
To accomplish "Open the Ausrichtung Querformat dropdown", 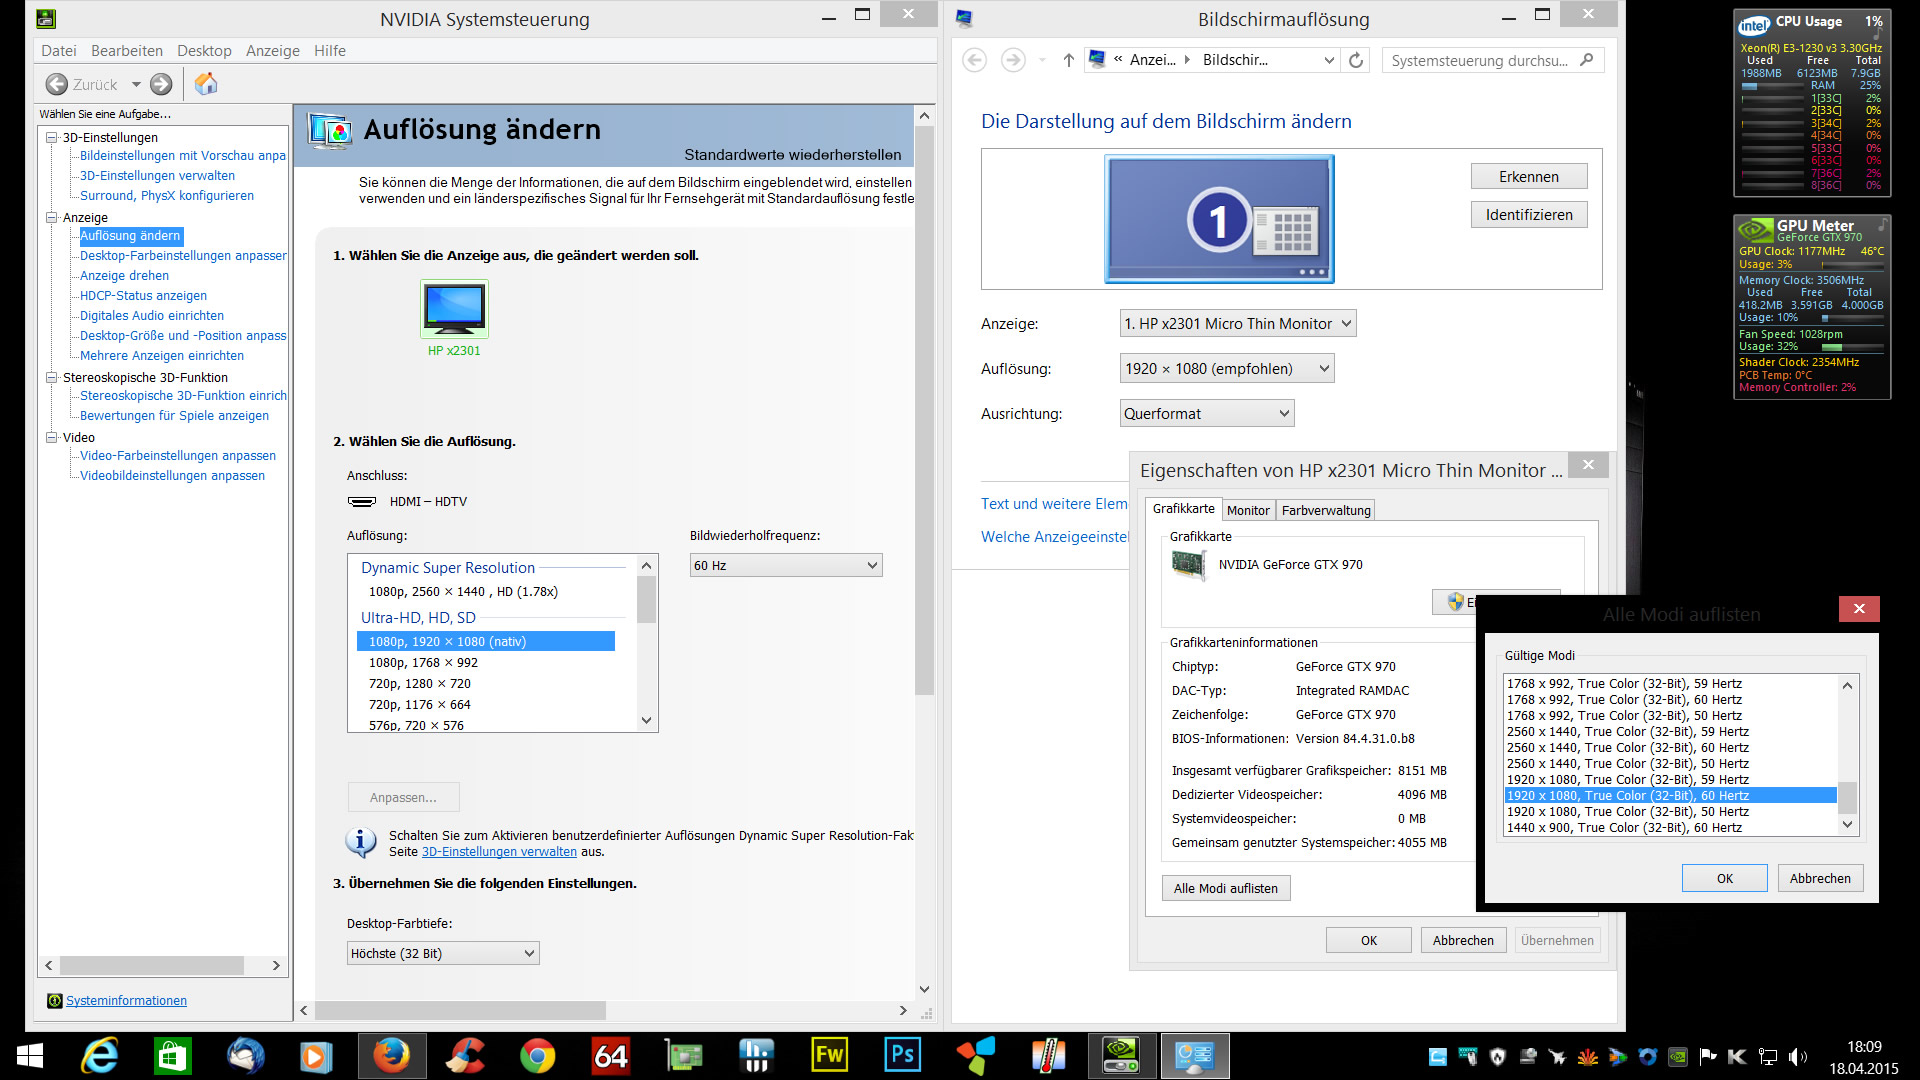I will point(1207,414).
